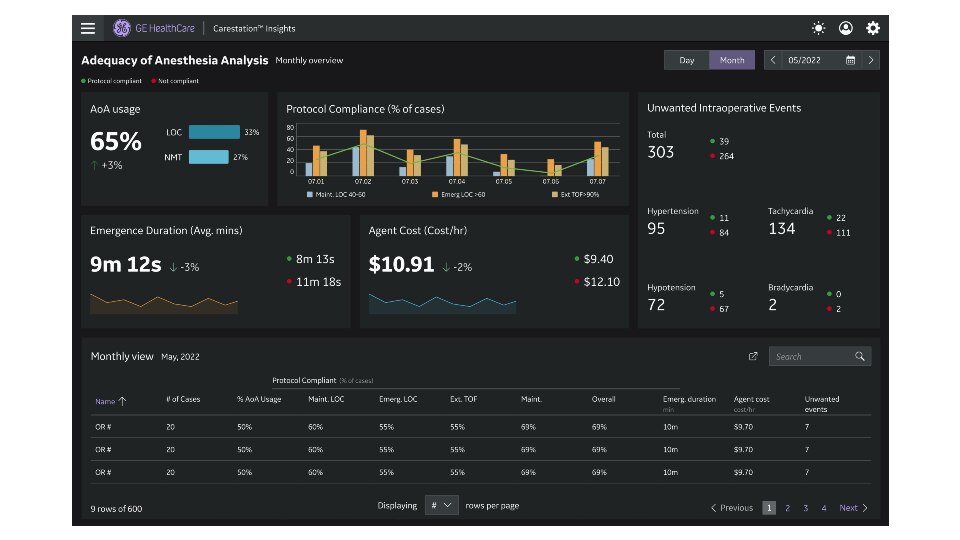Go to page 4 of the table
This screenshot has width=960, height=540.
(x=824, y=508)
